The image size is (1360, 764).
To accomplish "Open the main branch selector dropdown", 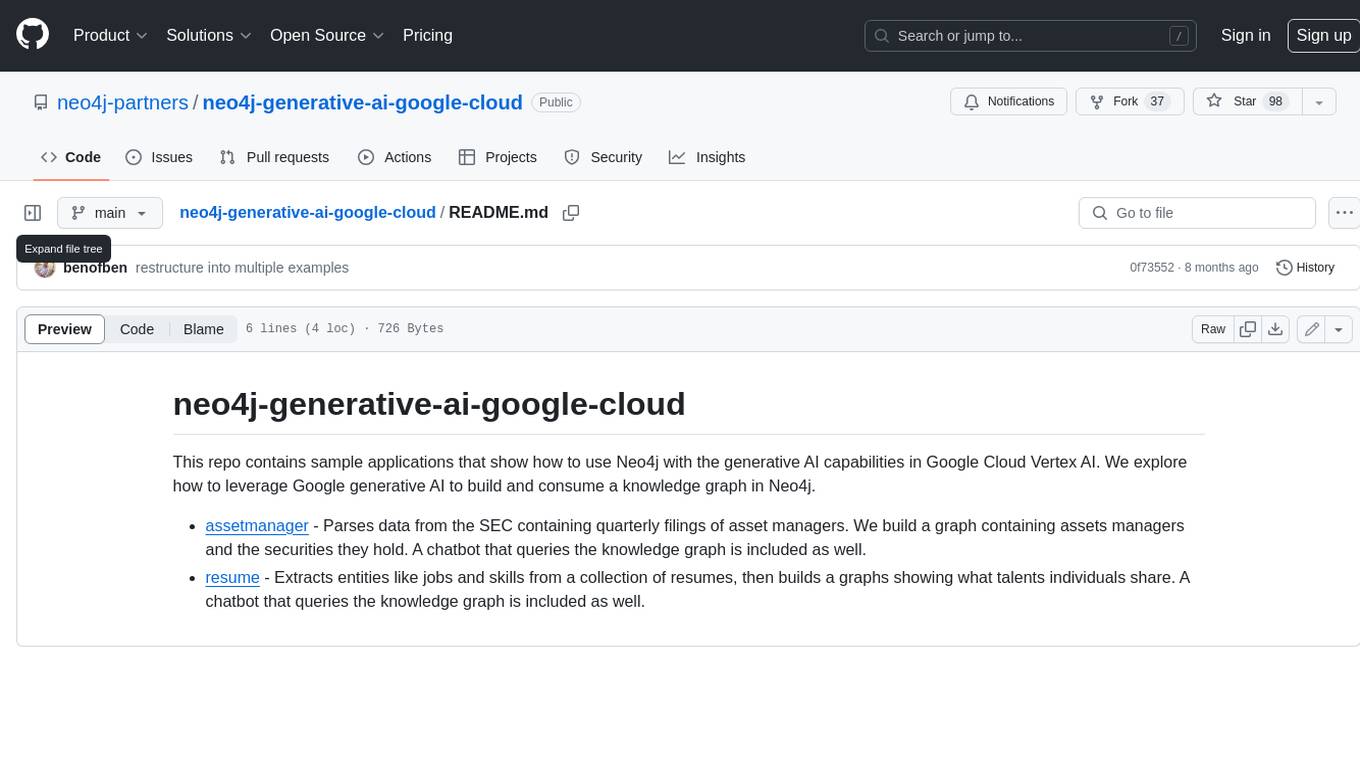I will coord(109,213).
